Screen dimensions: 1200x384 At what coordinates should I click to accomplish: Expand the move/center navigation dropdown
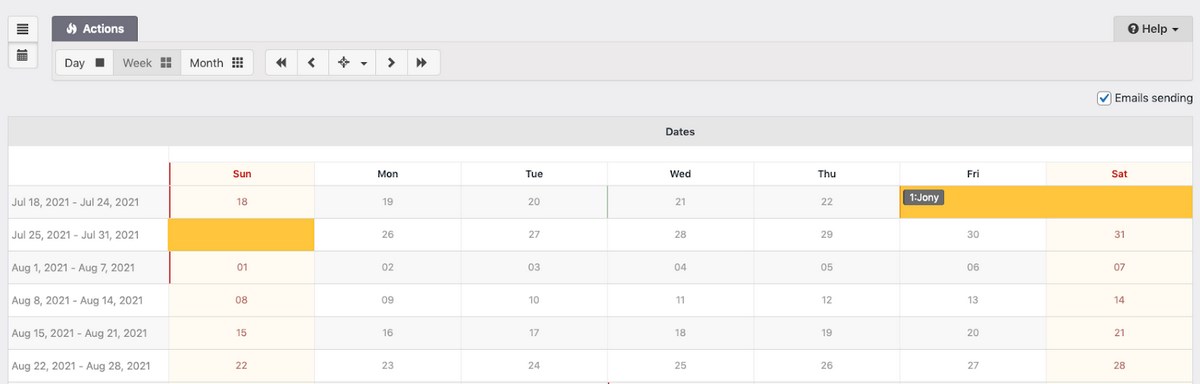coord(352,63)
